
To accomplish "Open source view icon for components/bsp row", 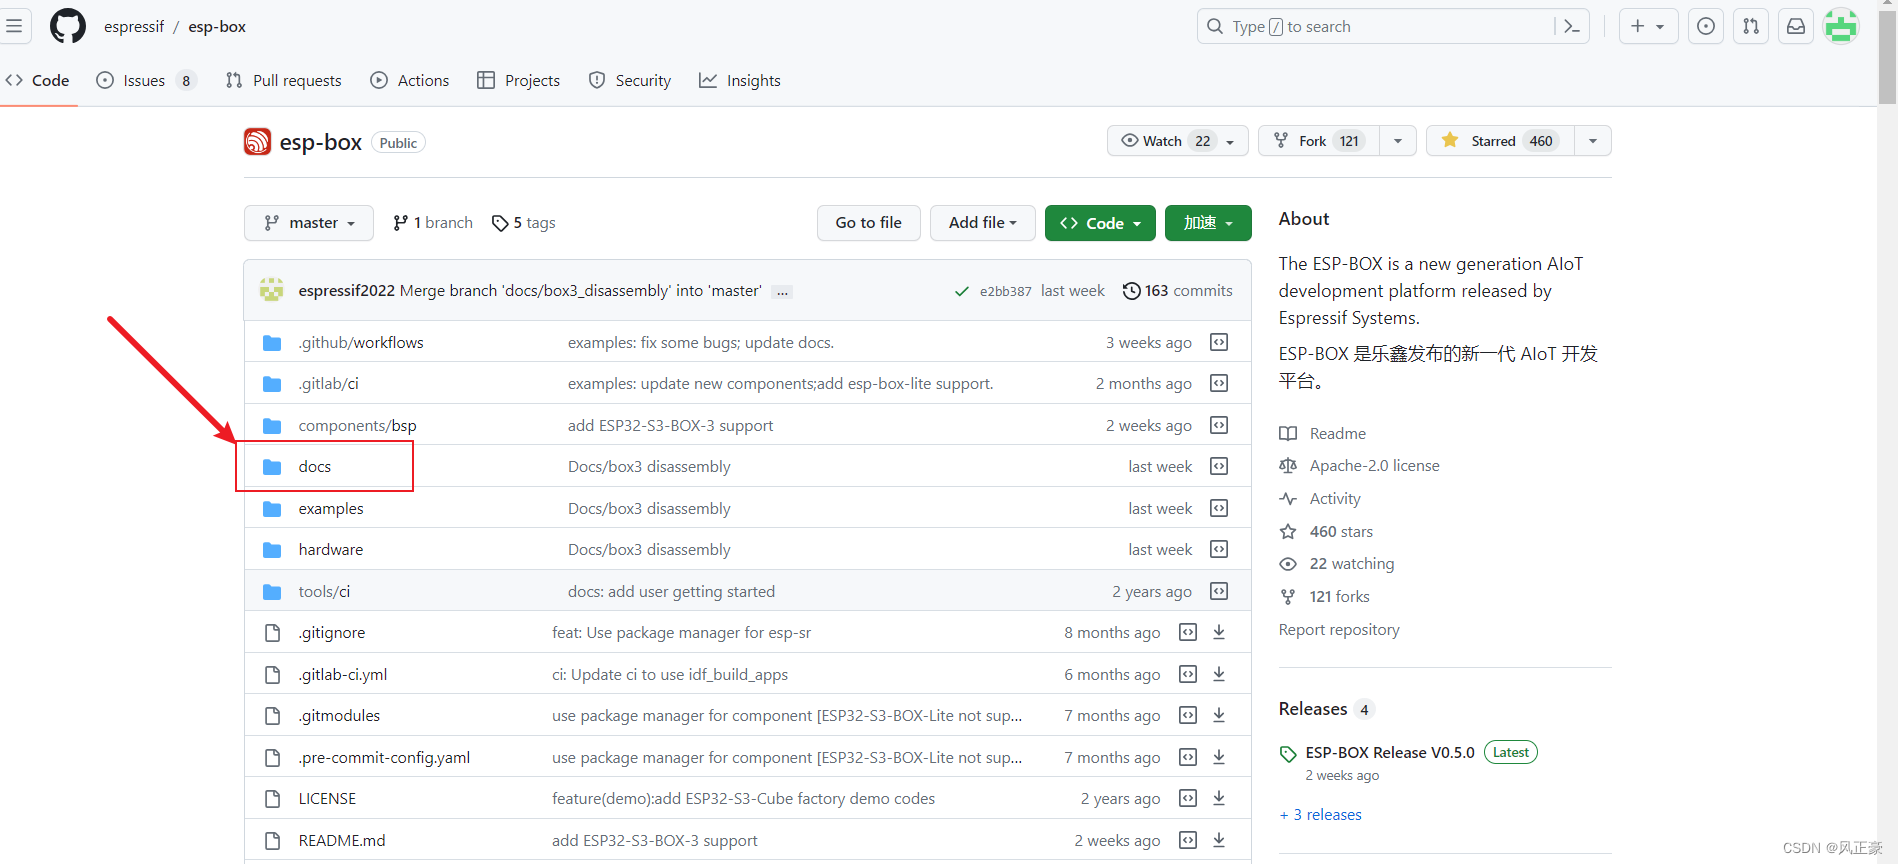I will (x=1219, y=425).
